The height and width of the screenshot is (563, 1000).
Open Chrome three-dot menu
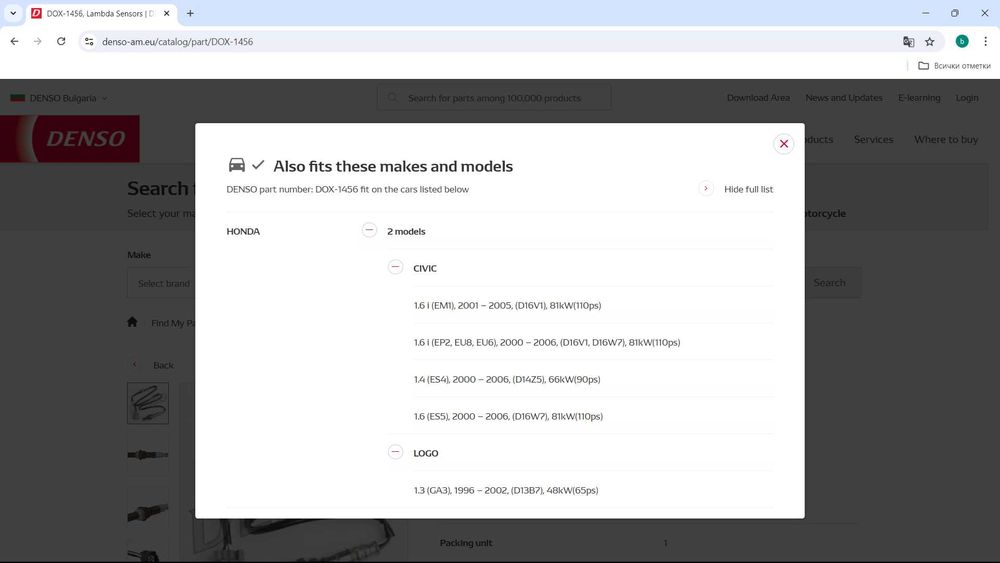985,41
